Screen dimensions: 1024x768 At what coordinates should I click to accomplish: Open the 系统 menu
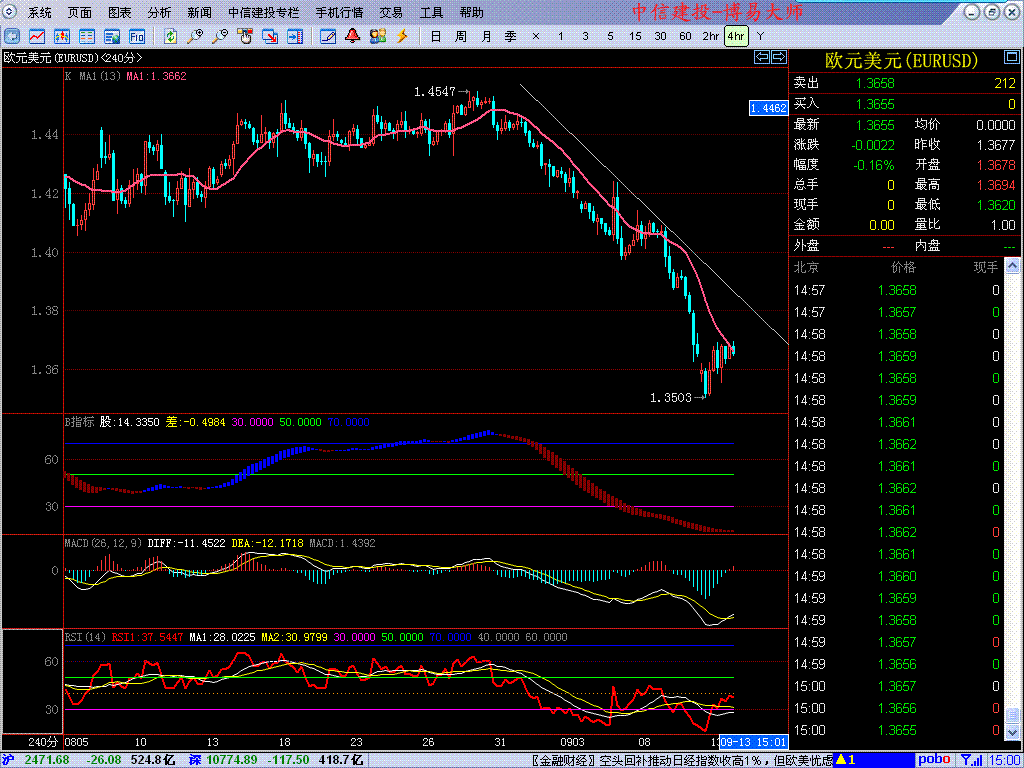[40, 12]
